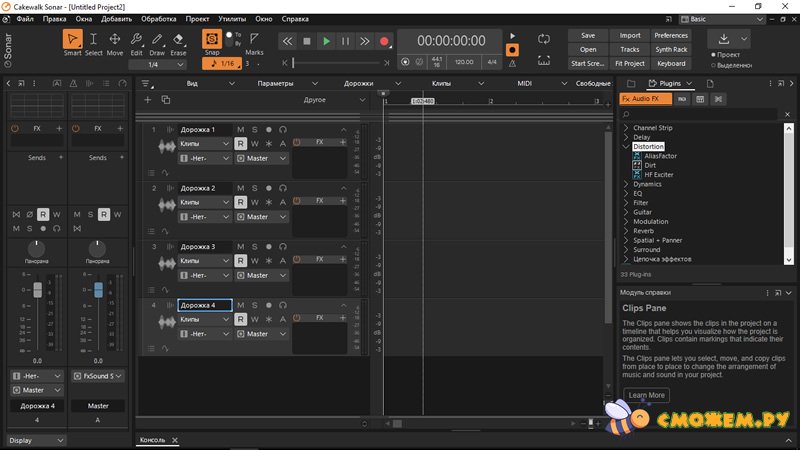Viewport: 800px width, 450px height.
Task: Open the Проект menu
Action: pos(198,19)
